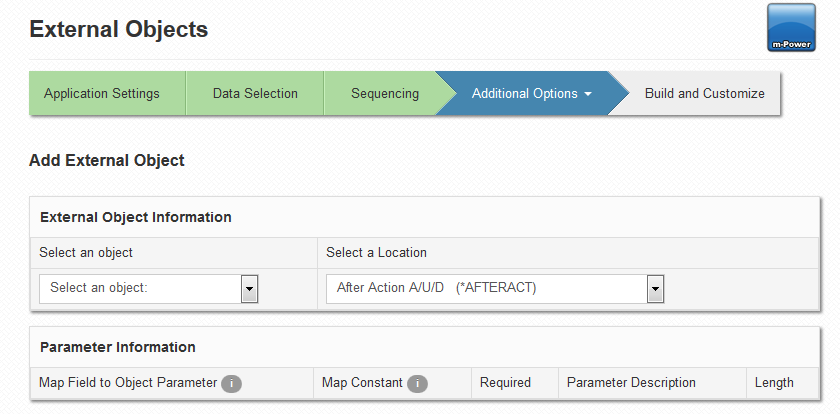This screenshot has height=414, width=840.
Task: Click the Map Field to Object Parameter header text
Action: tap(128, 382)
